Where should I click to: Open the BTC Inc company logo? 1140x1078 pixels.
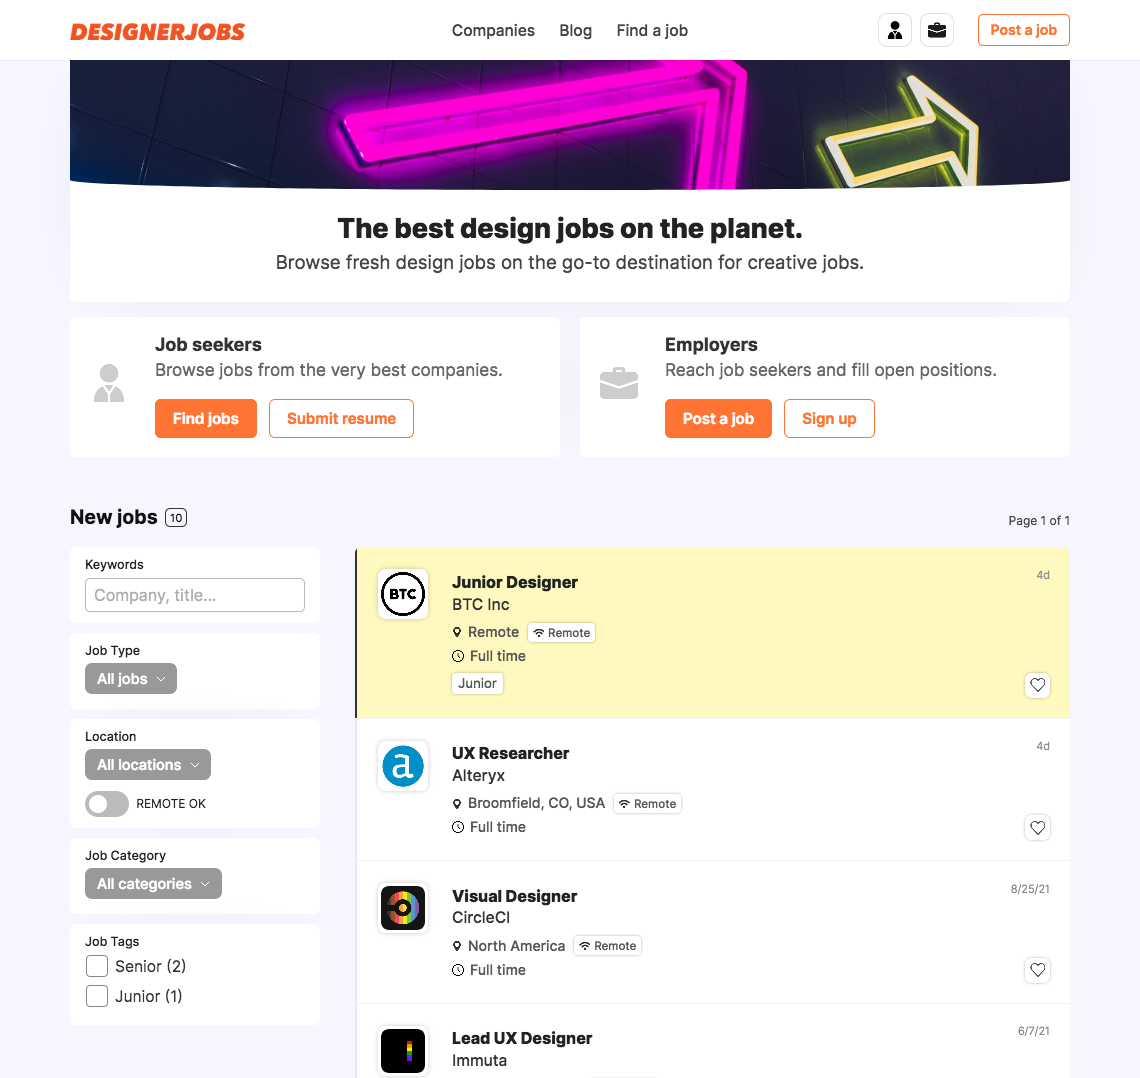coord(403,594)
